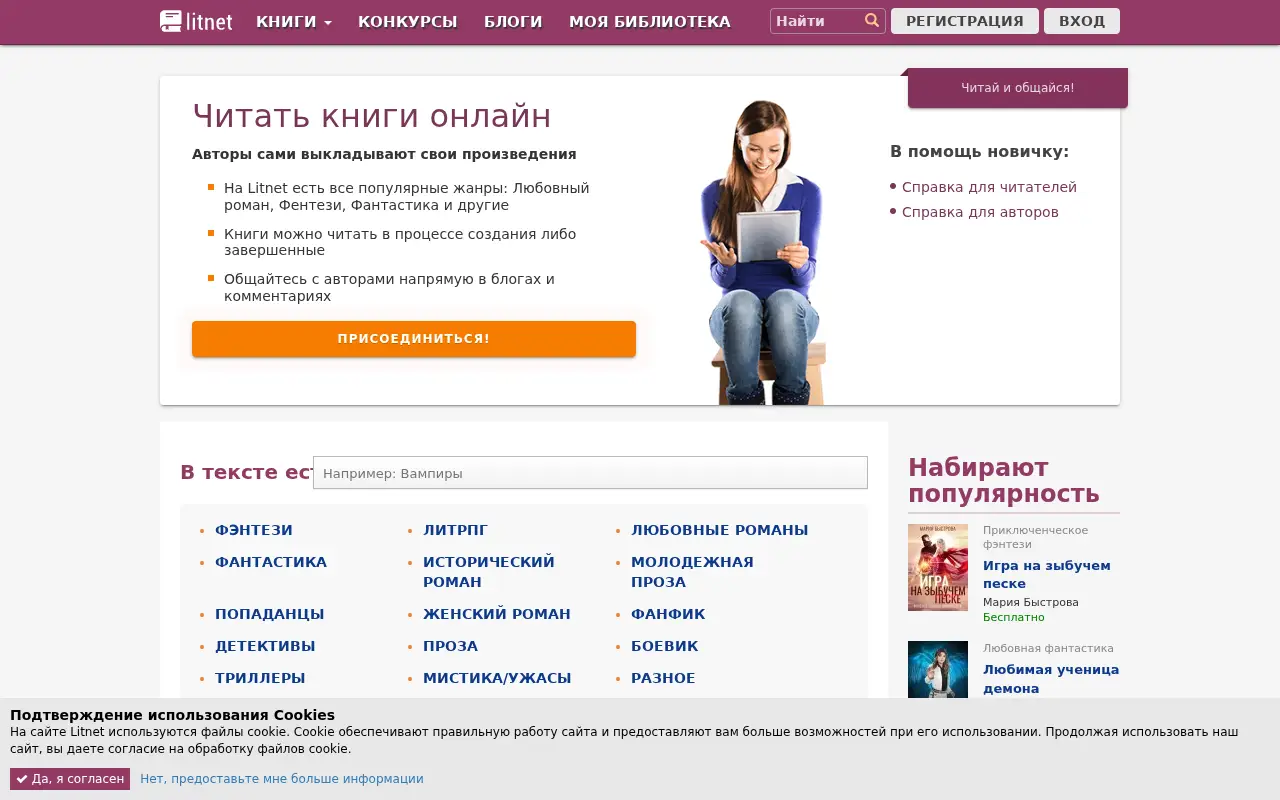Click the Litnet logo
The width and height of the screenshot is (1280, 800).
point(196,21)
